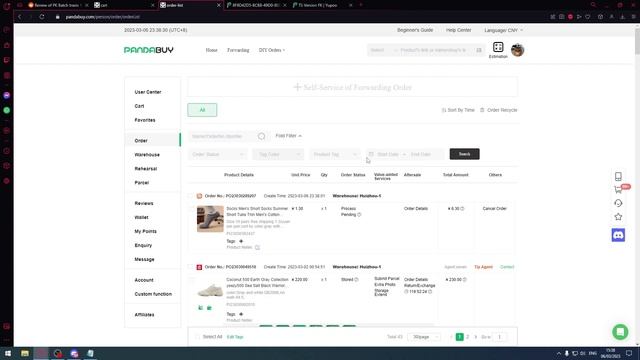The height and width of the screenshot is (360, 640).
Task: Expand the DIY Orders menu
Action: click(271, 50)
